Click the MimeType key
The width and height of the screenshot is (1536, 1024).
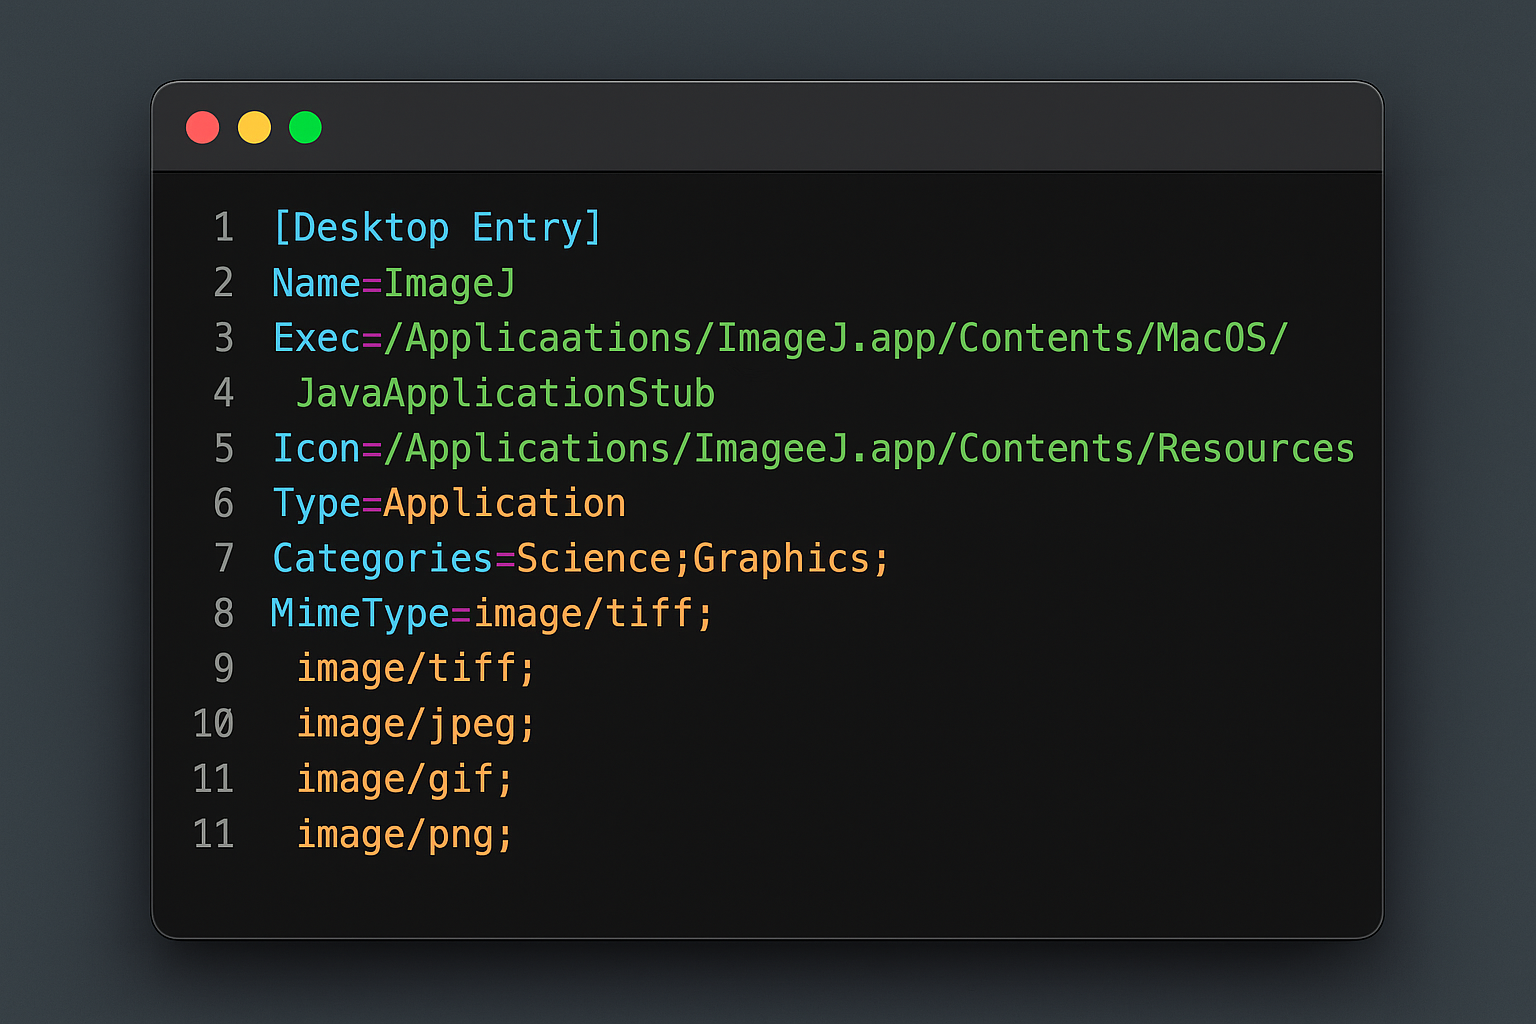[x=360, y=614]
